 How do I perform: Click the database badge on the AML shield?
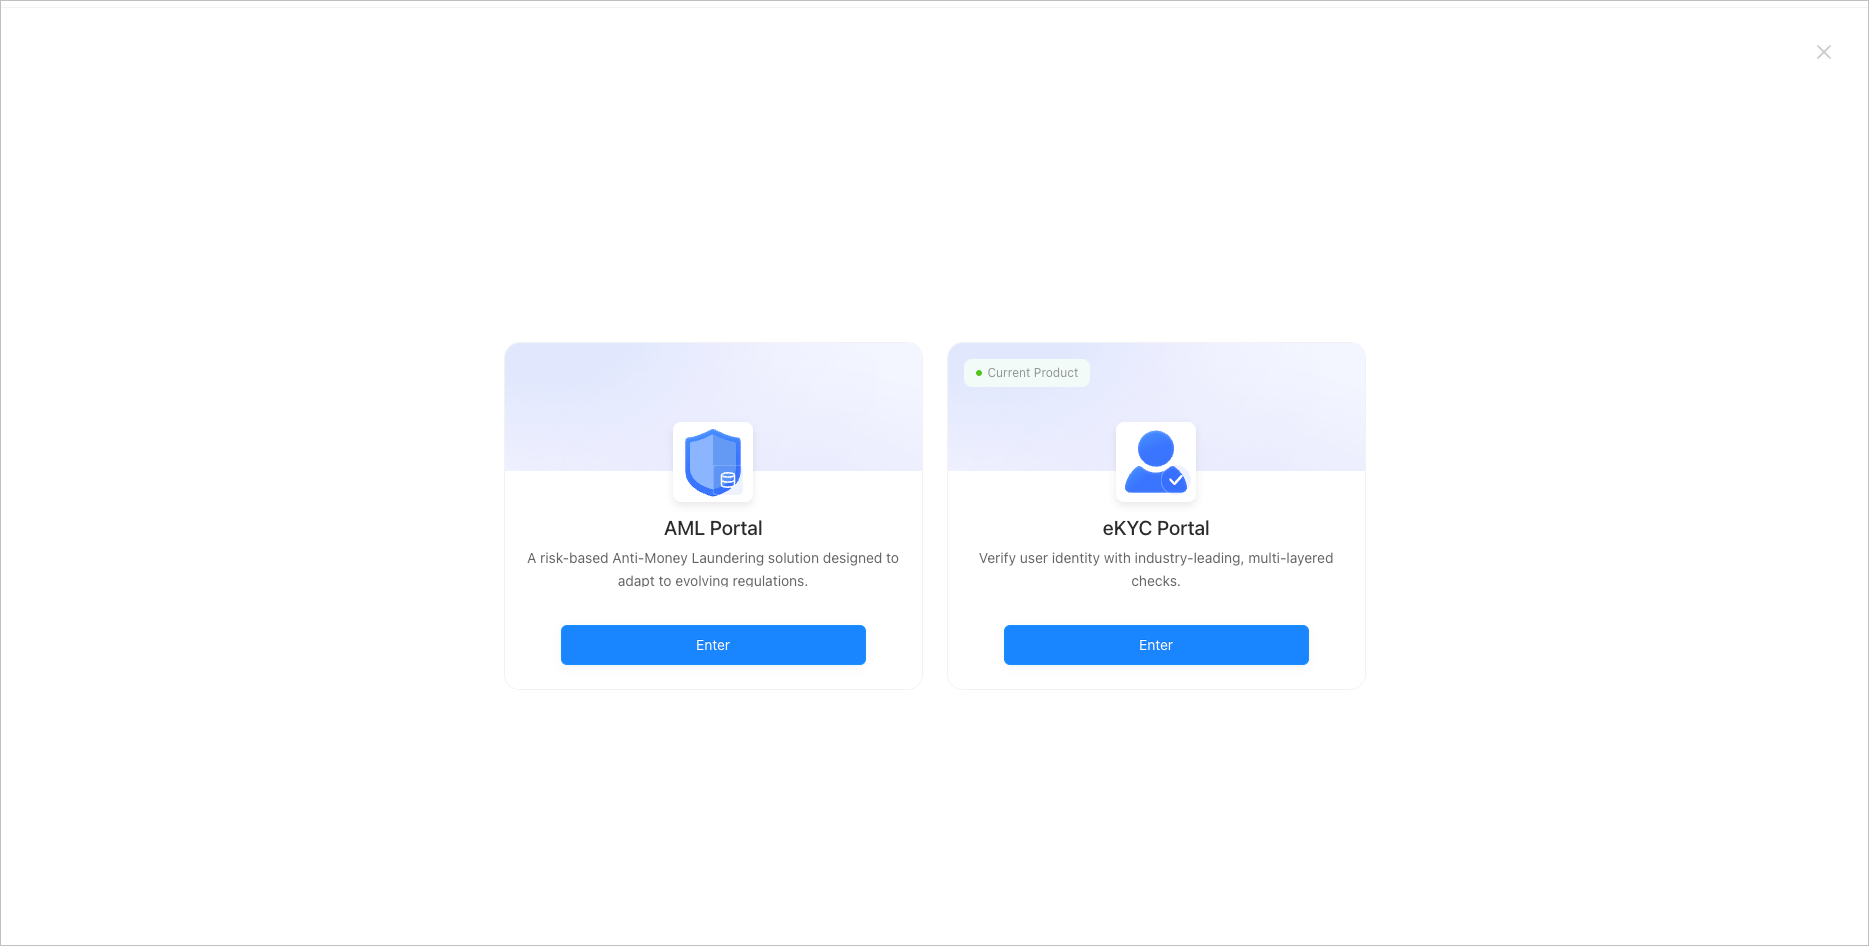point(728,479)
